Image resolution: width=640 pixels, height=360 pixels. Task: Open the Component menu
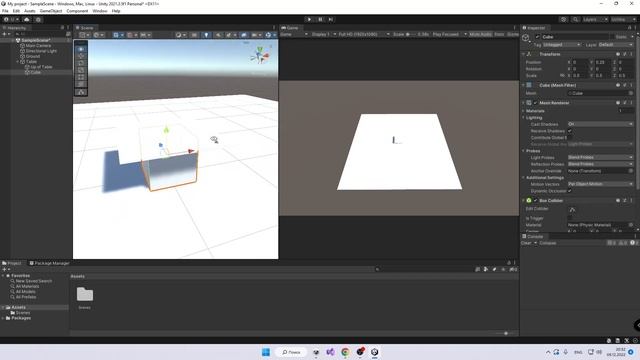[x=77, y=11]
